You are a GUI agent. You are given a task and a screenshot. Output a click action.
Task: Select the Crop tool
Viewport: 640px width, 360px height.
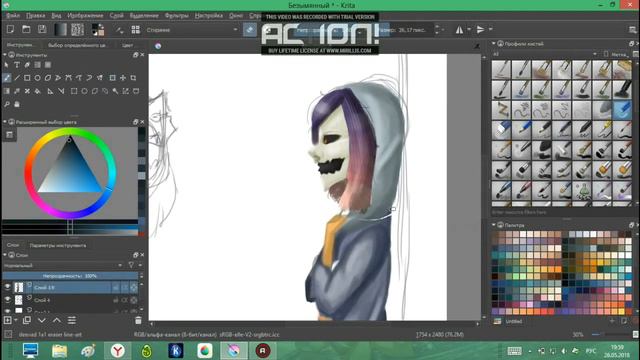click(133, 78)
